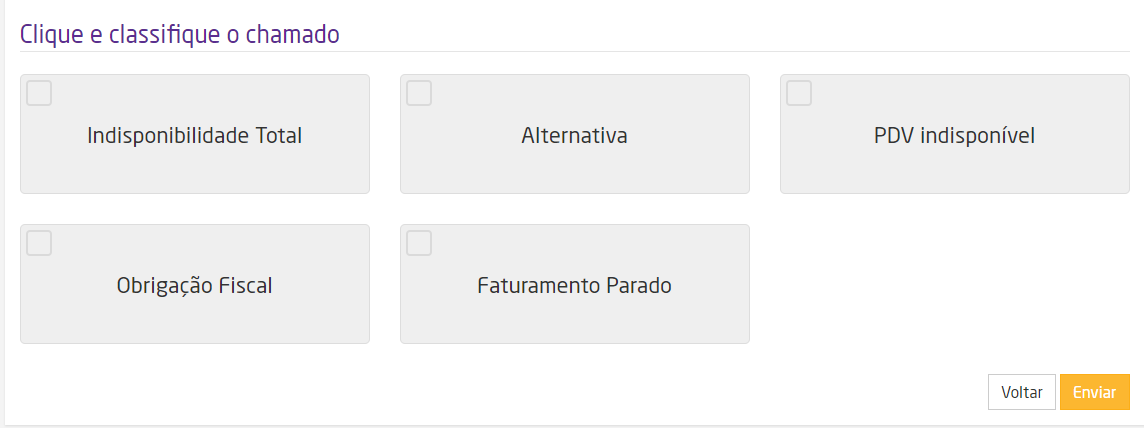Screen dimensions: 1144x428
Task: Click the 'Clique e classifique o chamado' heading
Action: 180,34
